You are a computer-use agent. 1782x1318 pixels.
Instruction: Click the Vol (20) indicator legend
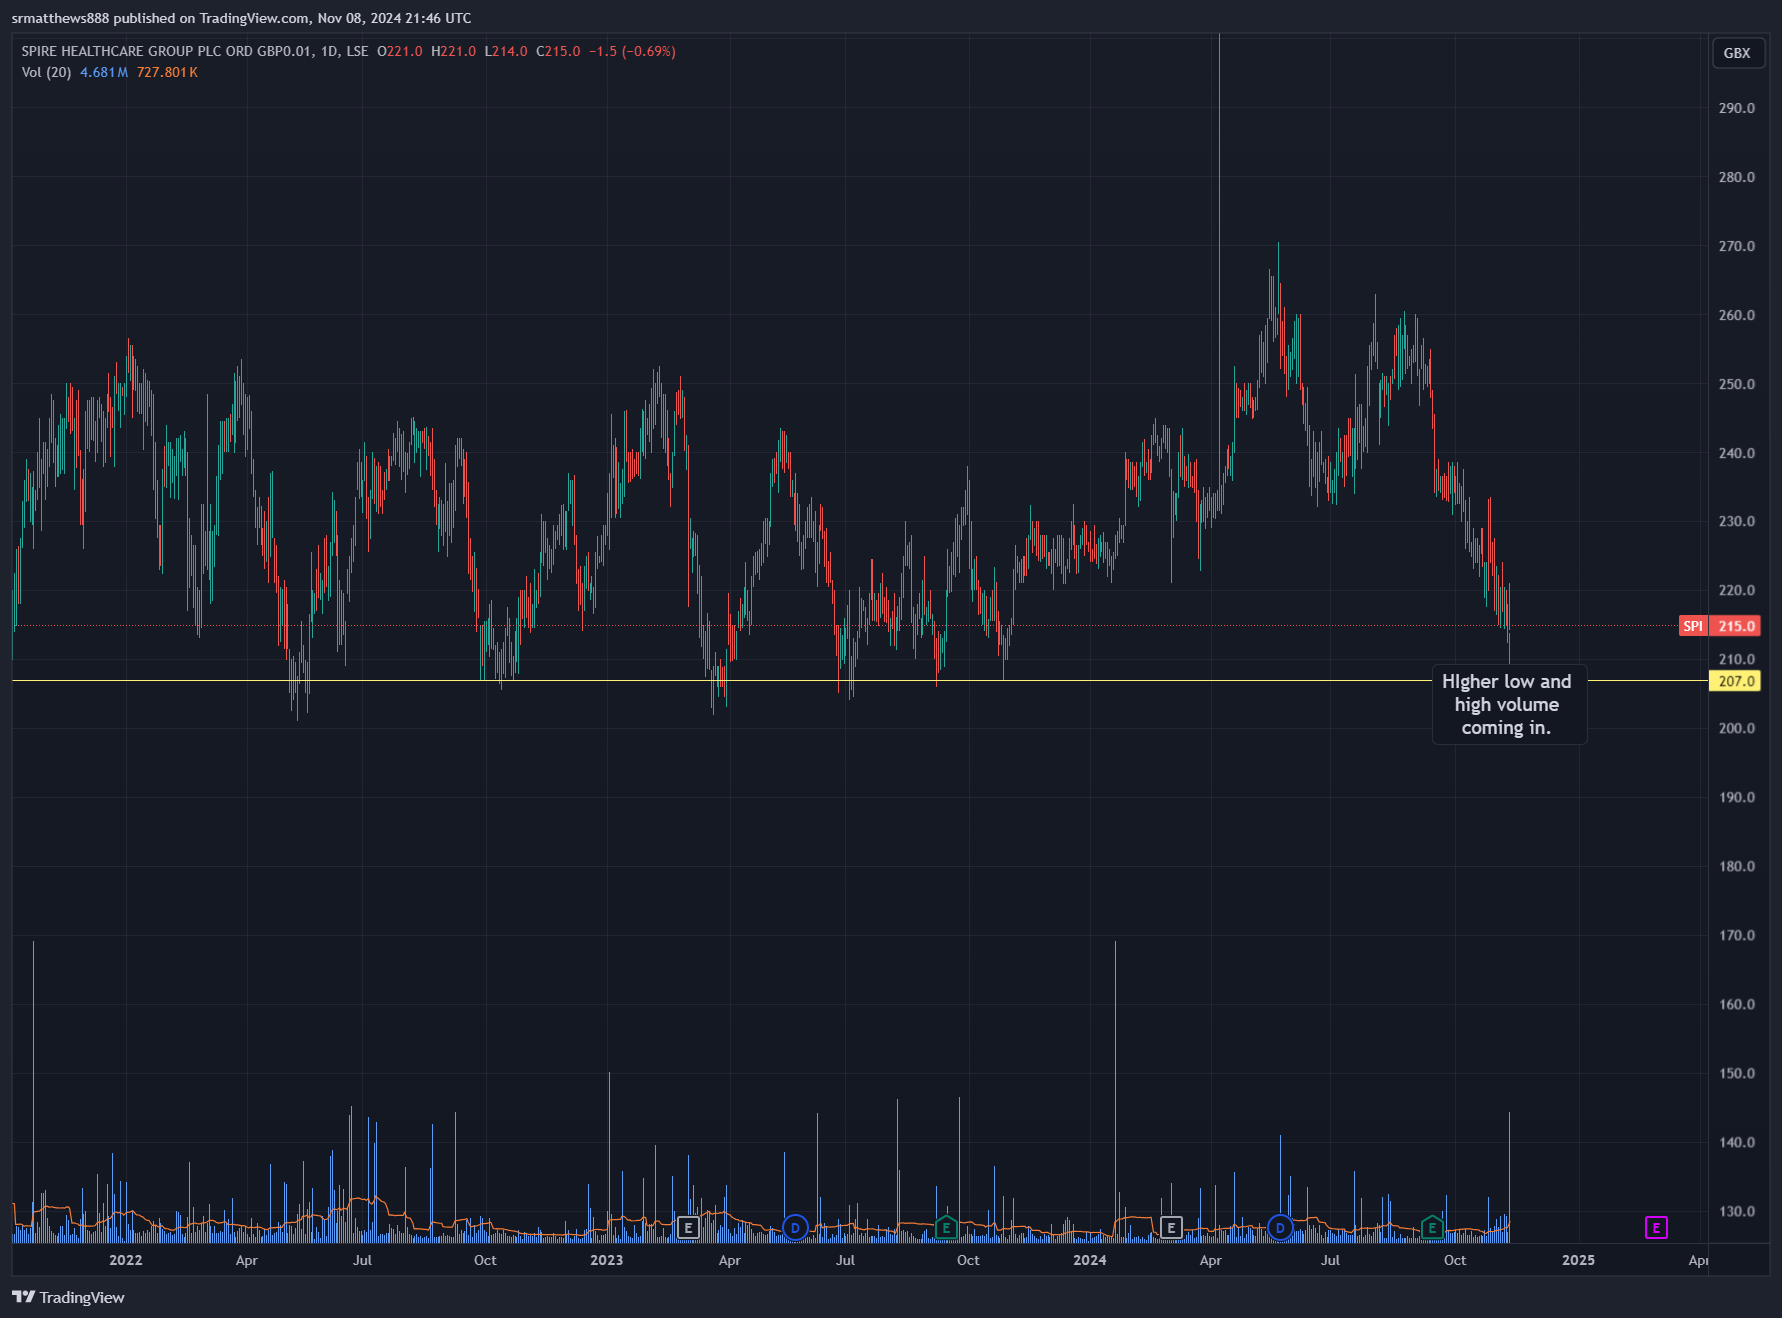[46, 72]
